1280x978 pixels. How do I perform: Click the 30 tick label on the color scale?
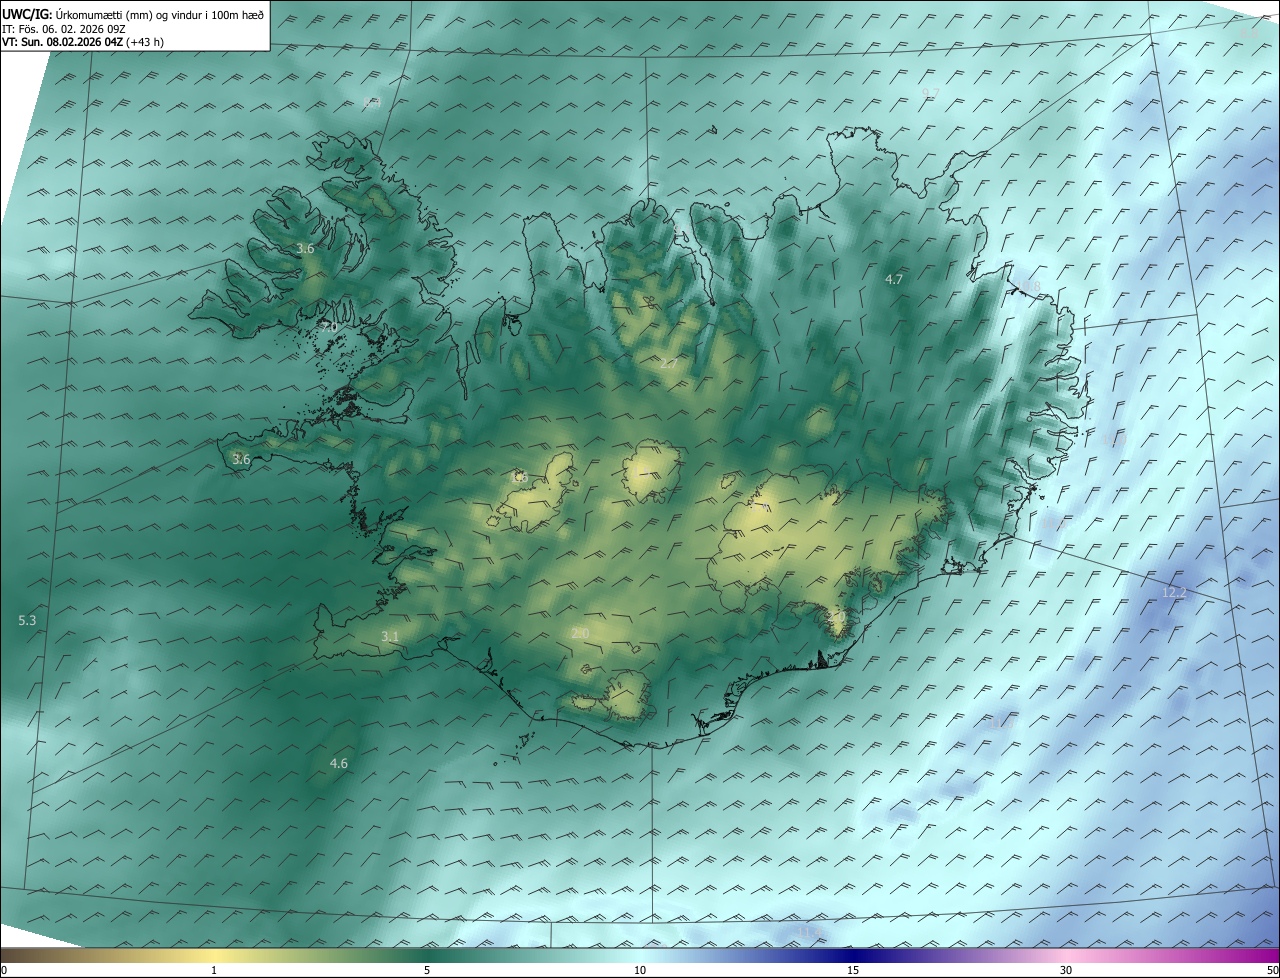[1066, 971]
